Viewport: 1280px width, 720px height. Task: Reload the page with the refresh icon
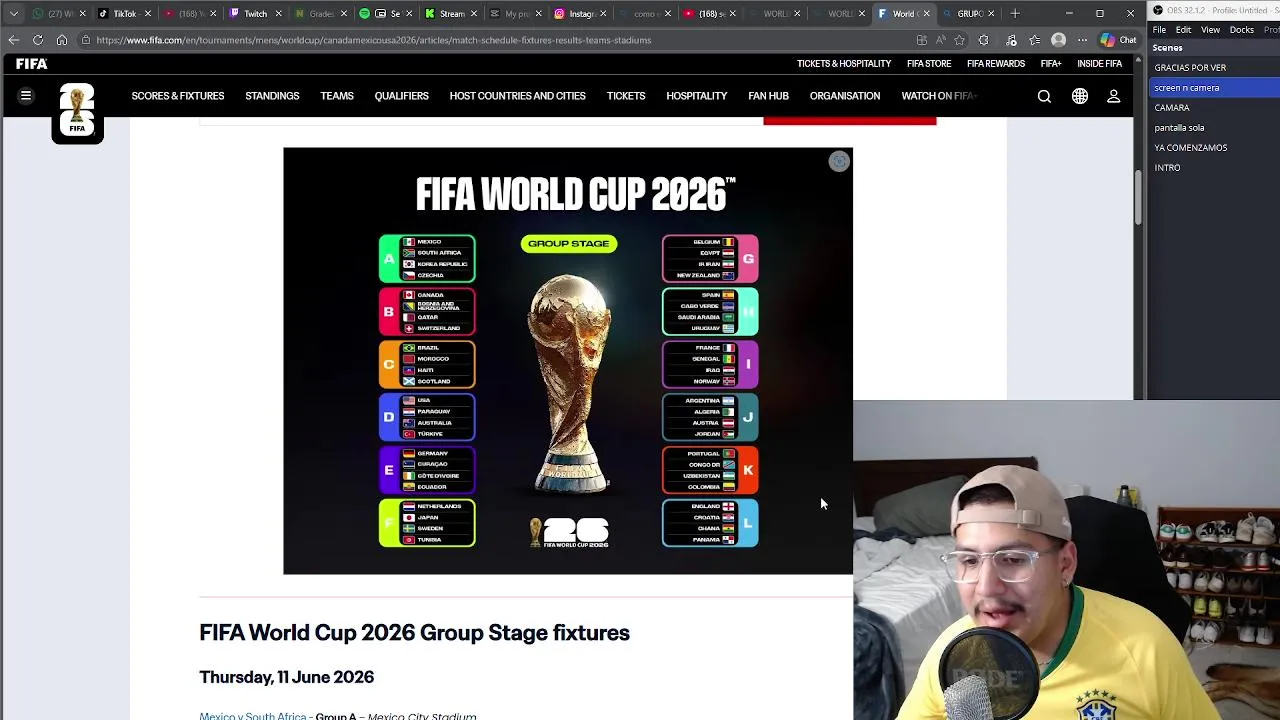38,40
